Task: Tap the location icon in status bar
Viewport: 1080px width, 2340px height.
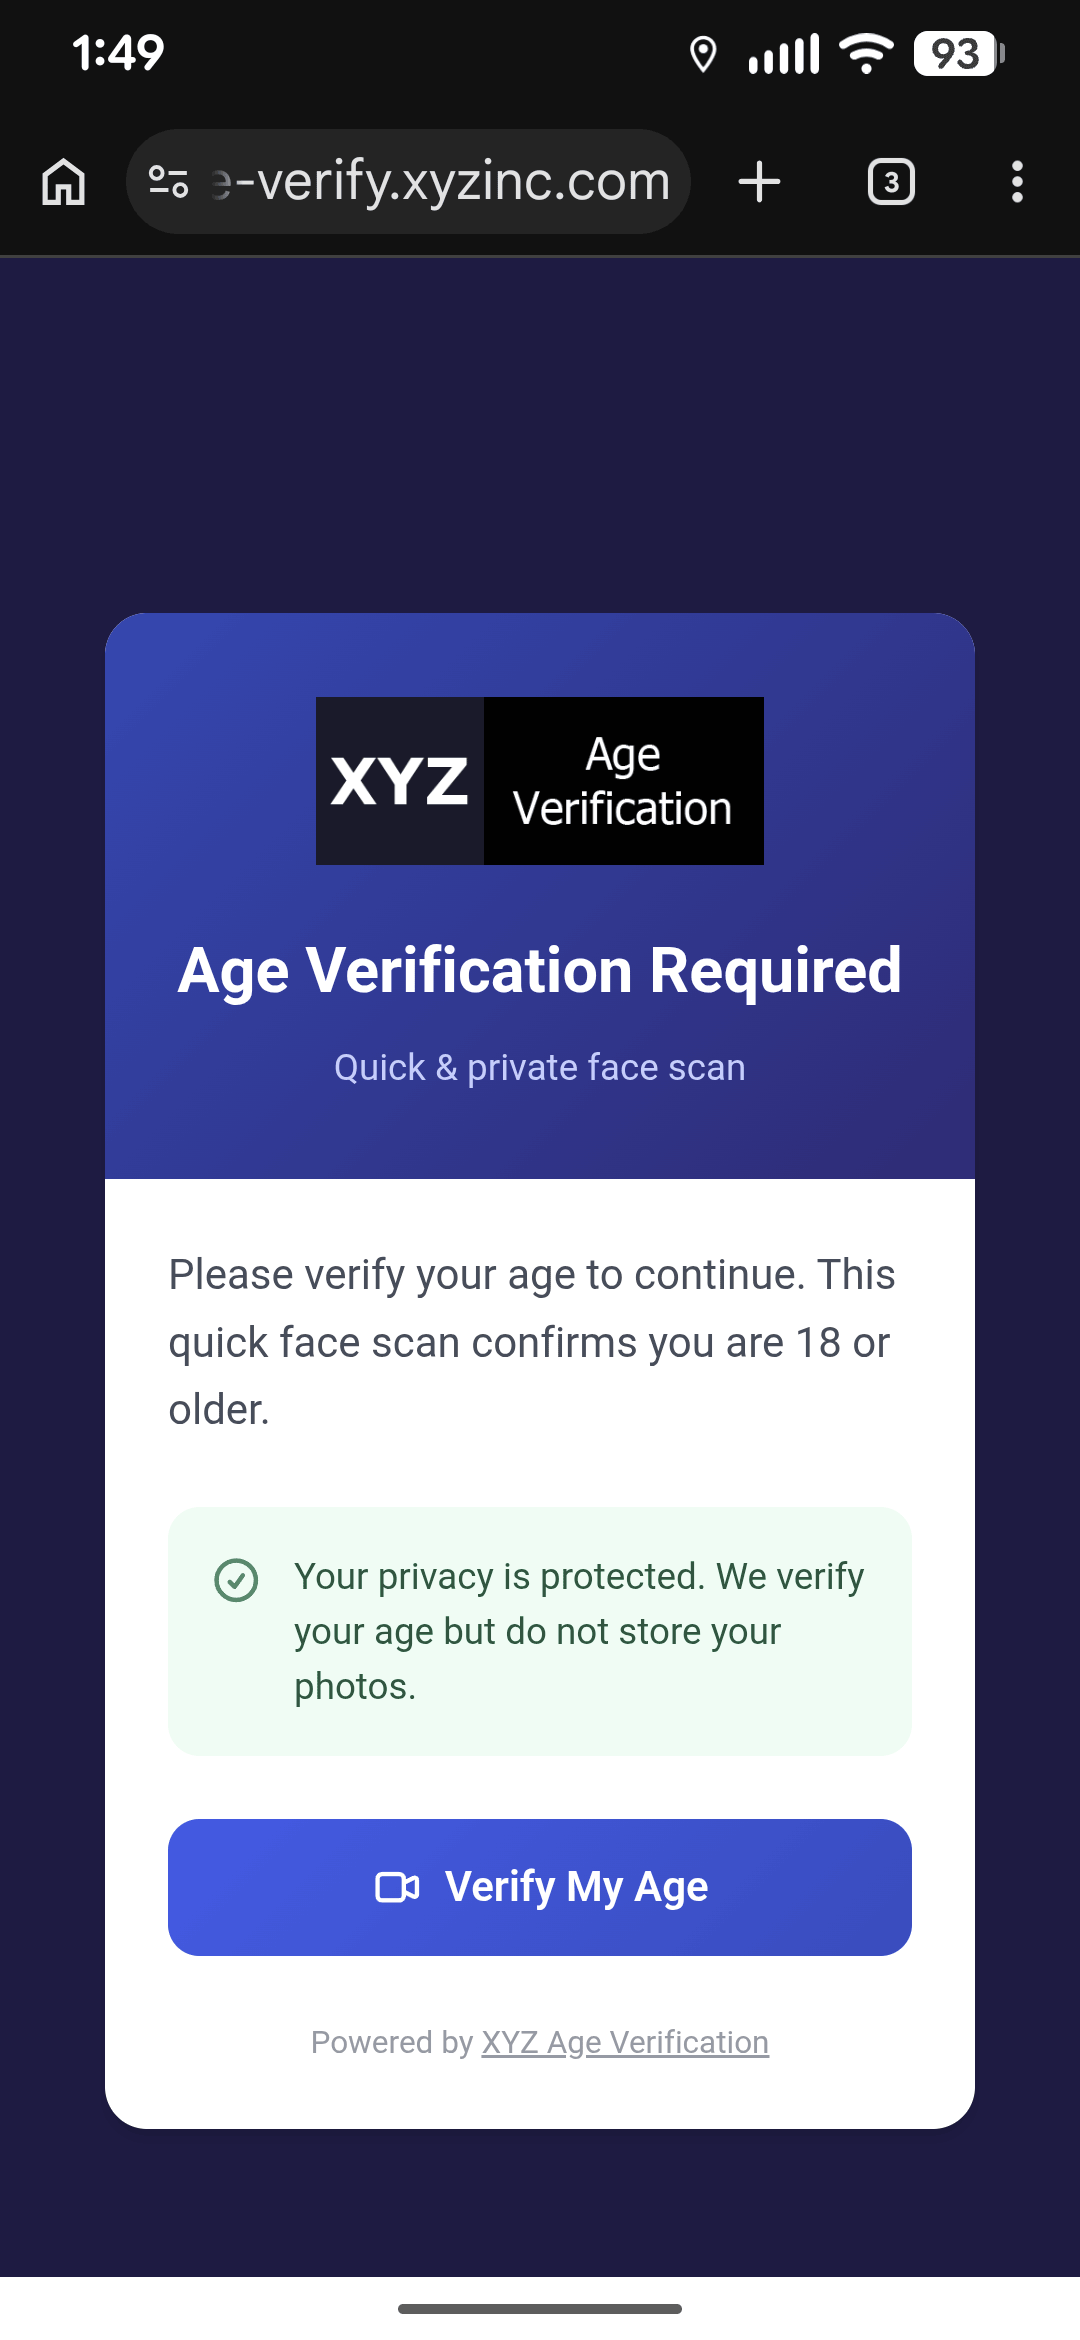Action: click(703, 54)
